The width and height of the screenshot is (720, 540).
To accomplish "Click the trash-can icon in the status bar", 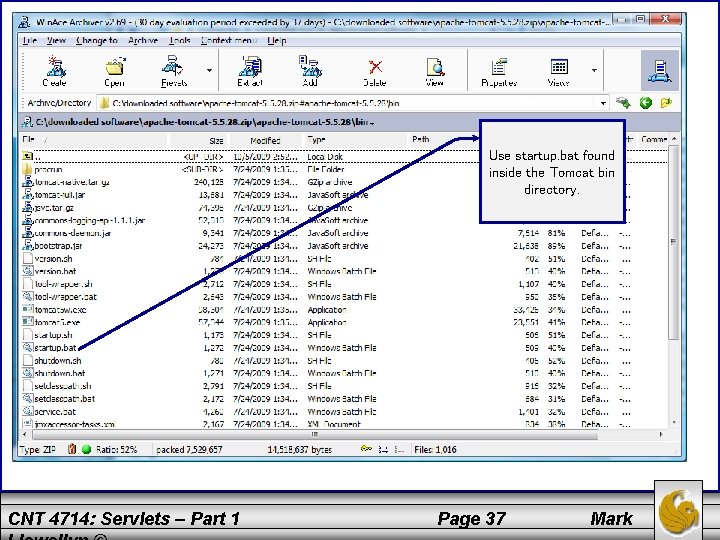I will tap(72, 449).
